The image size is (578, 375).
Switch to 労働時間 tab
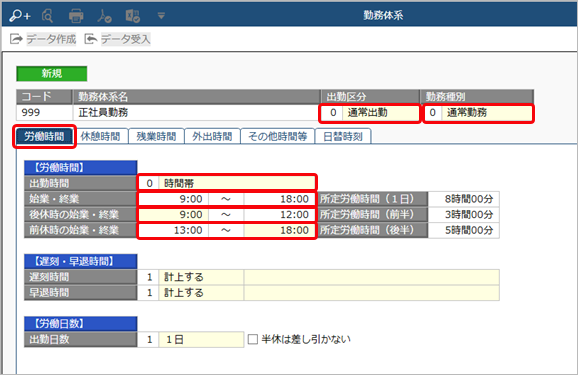pos(44,136)
